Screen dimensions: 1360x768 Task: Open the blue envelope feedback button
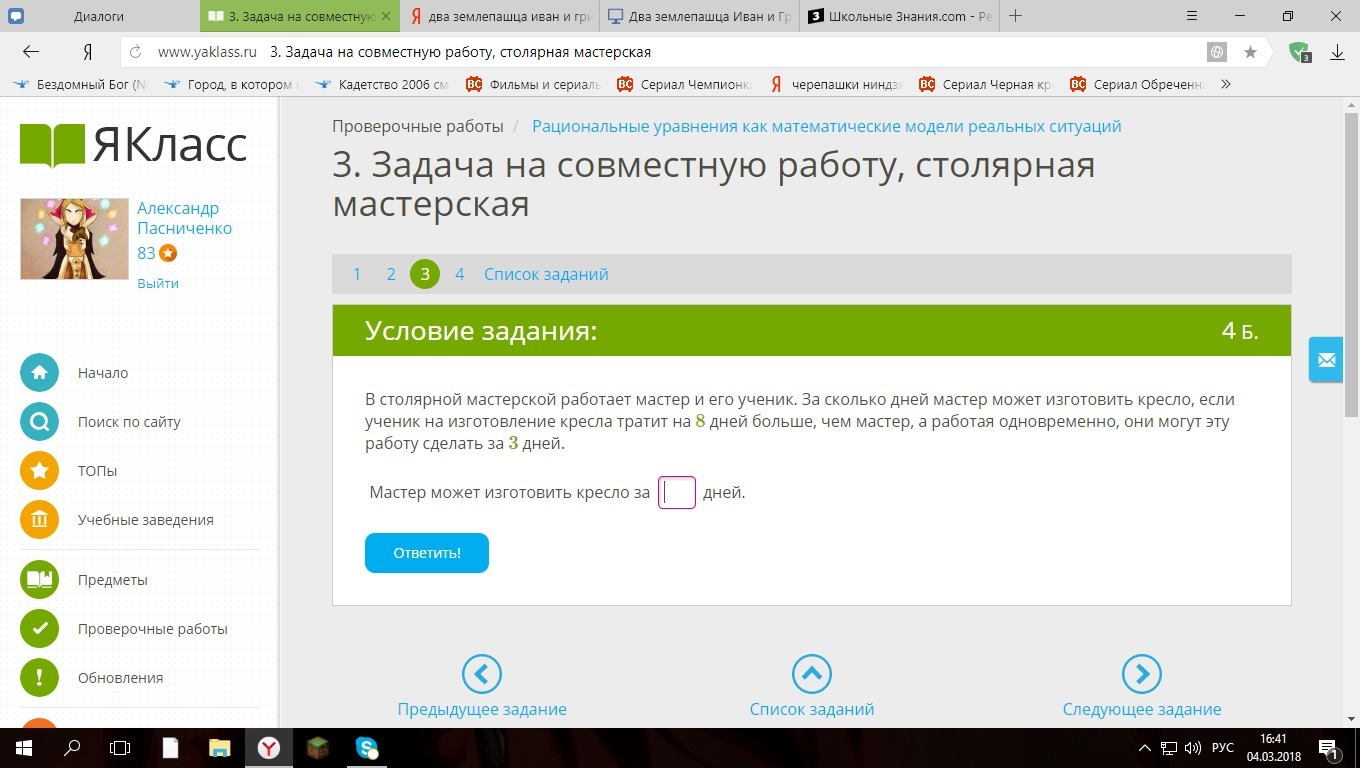pyautogui.click(x=1326, y=360)
